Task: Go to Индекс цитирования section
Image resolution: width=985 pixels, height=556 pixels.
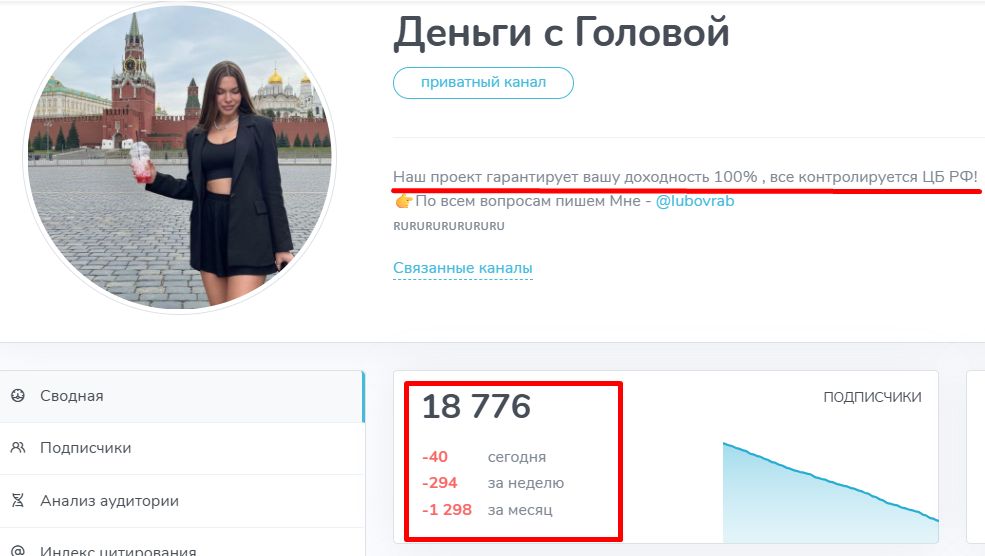Action: pos(118,550)
